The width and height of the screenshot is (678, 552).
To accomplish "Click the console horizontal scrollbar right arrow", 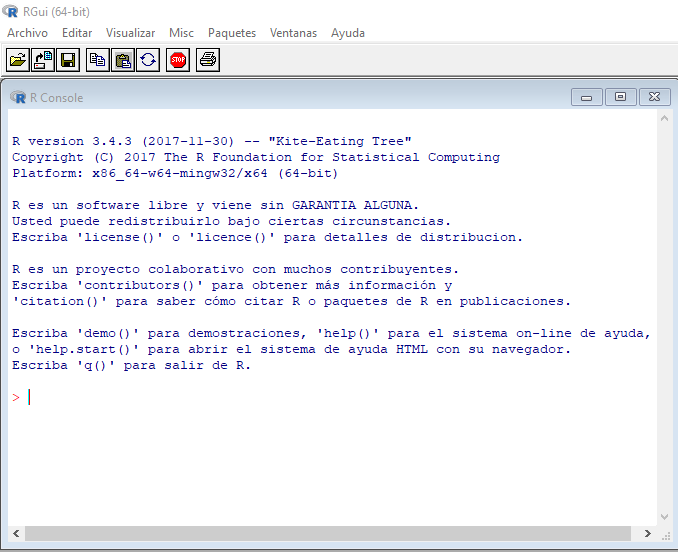I will point(648,534).
